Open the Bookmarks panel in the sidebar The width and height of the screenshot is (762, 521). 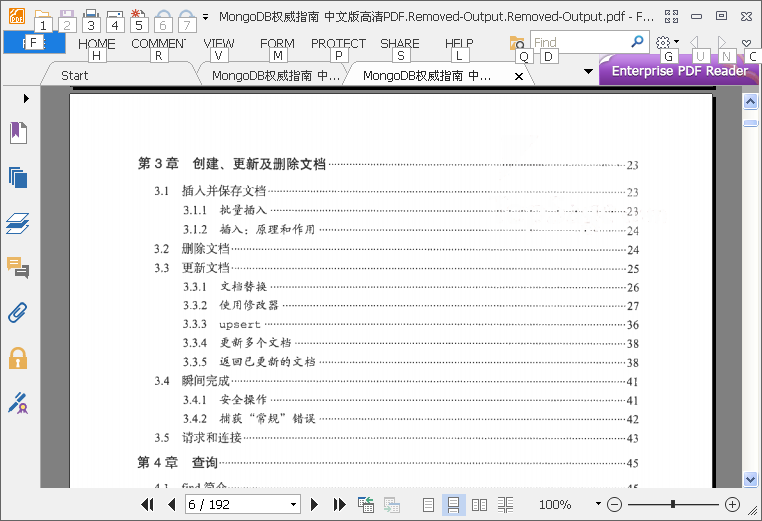[x=18, y=133]
